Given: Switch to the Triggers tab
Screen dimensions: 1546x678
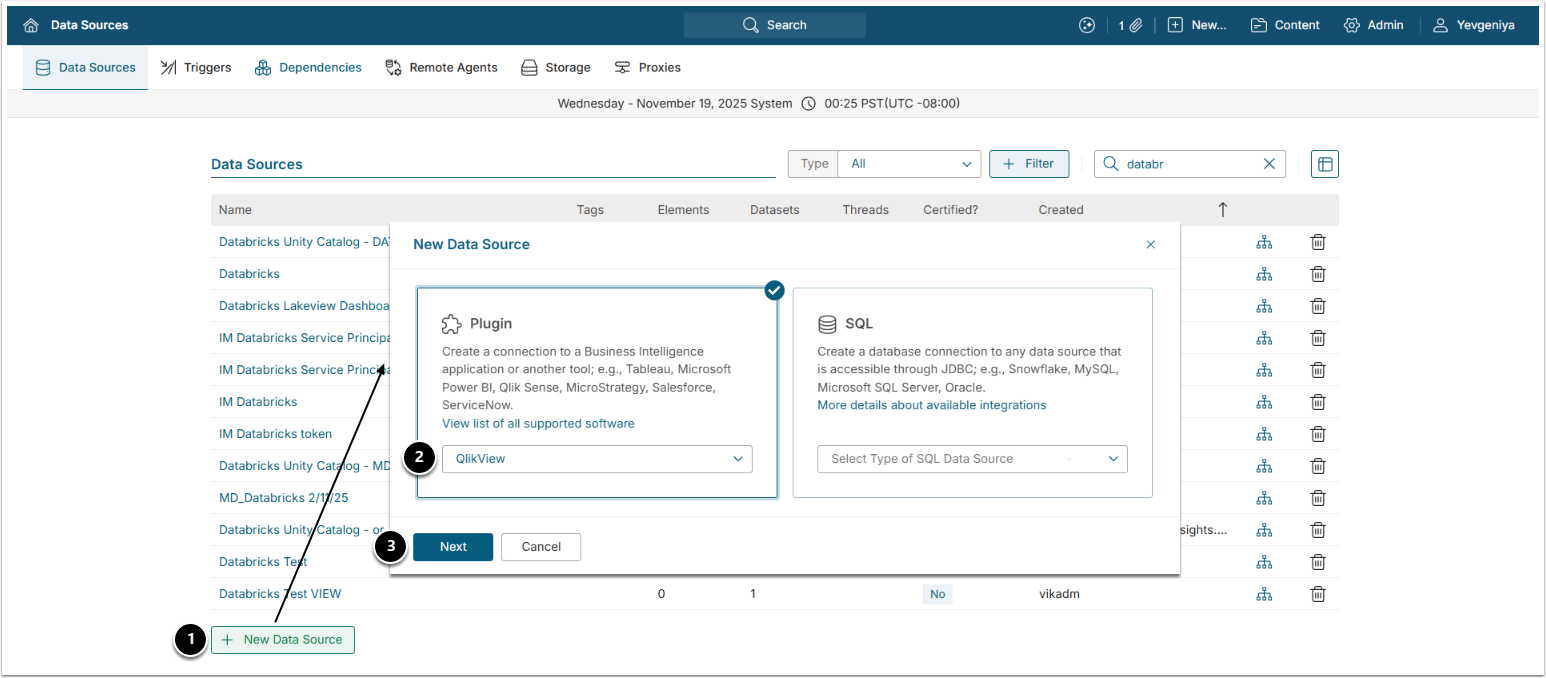Looking at the screenshot, I should point(196,68).
